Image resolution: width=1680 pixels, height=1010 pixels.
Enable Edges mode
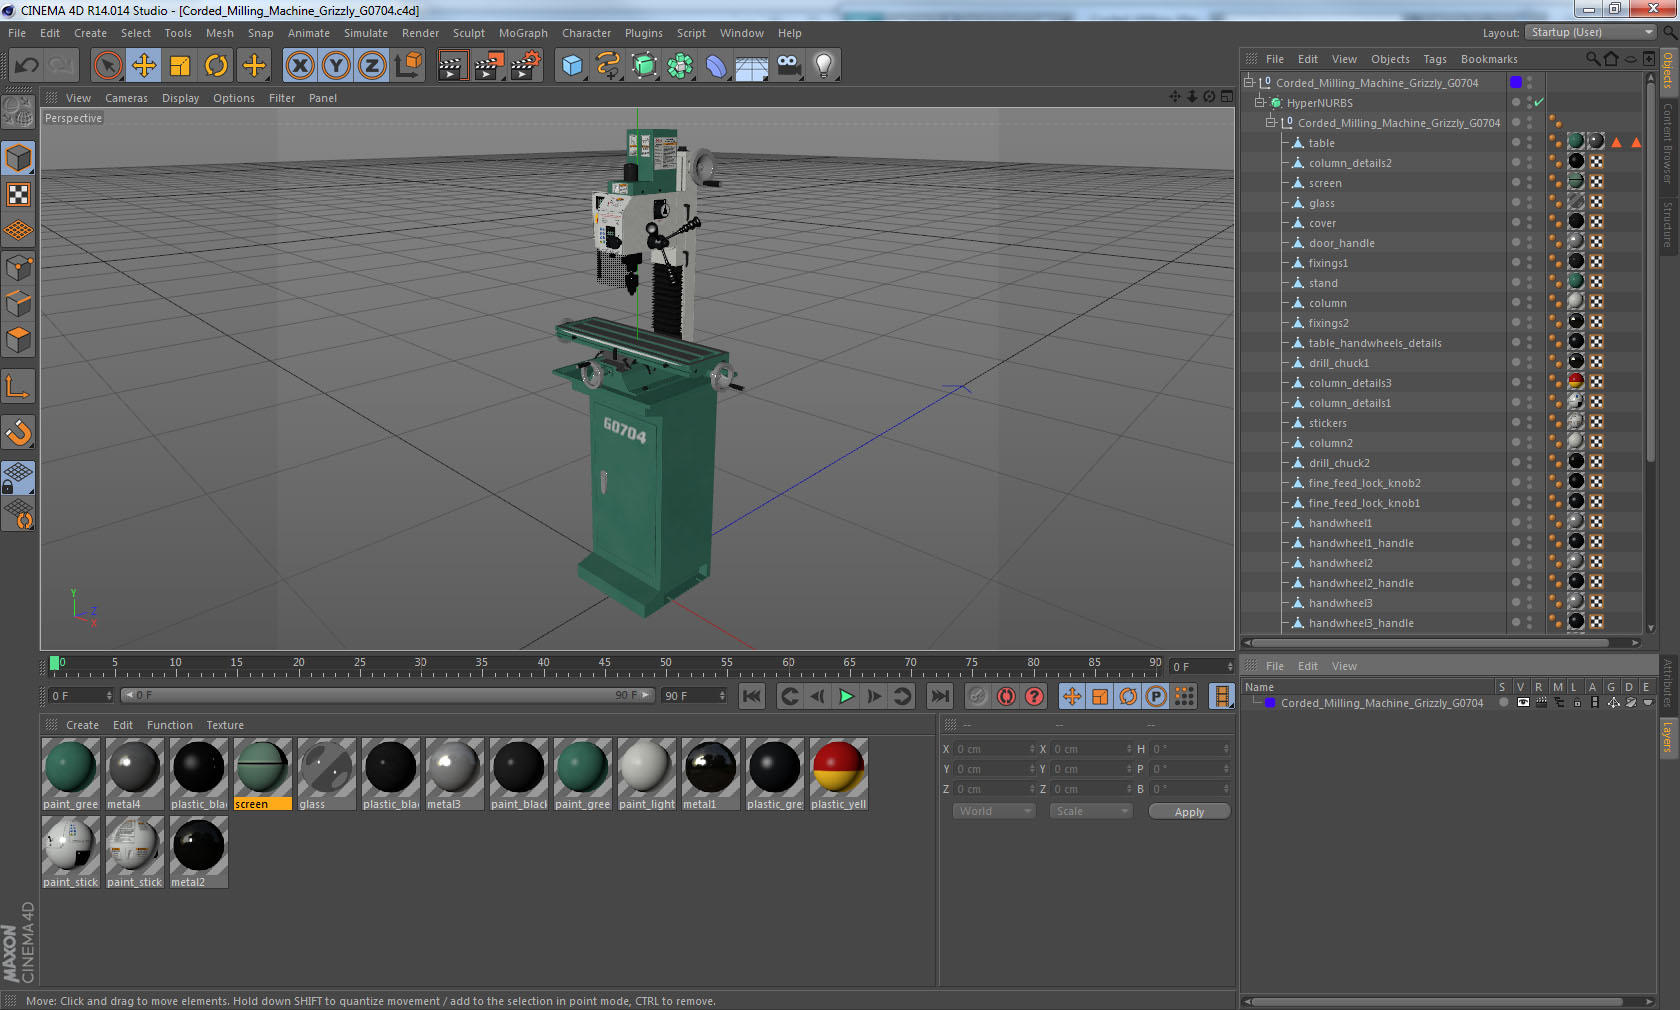[x=19, y=303]
